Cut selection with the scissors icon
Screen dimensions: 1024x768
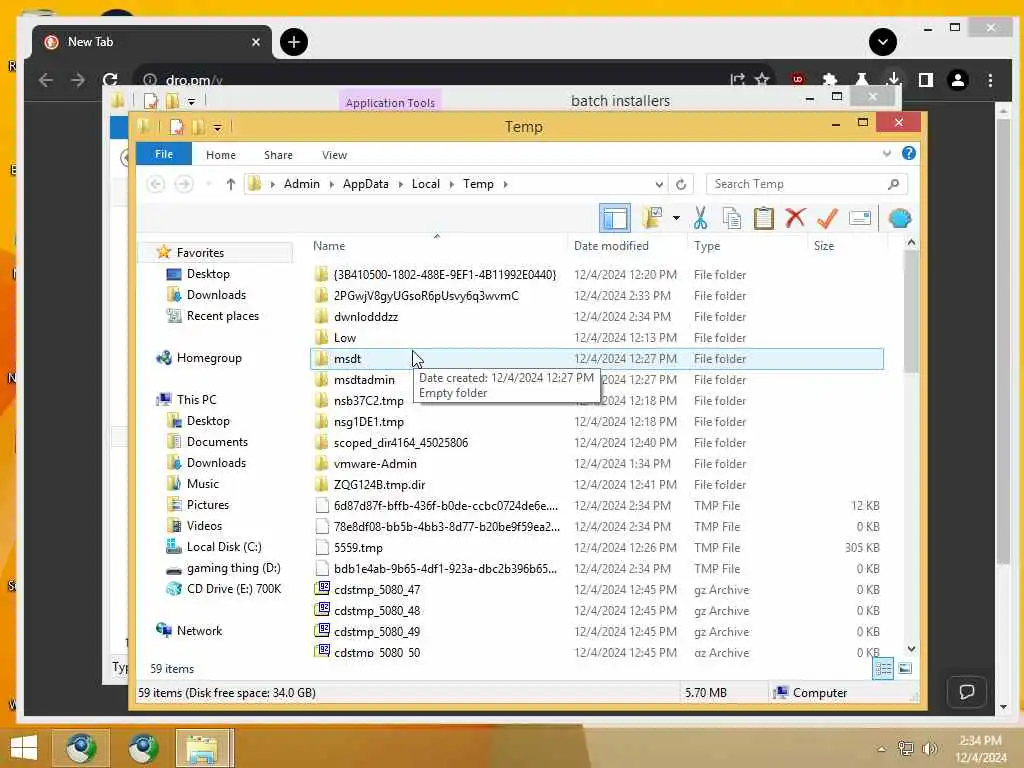point(700,218)
